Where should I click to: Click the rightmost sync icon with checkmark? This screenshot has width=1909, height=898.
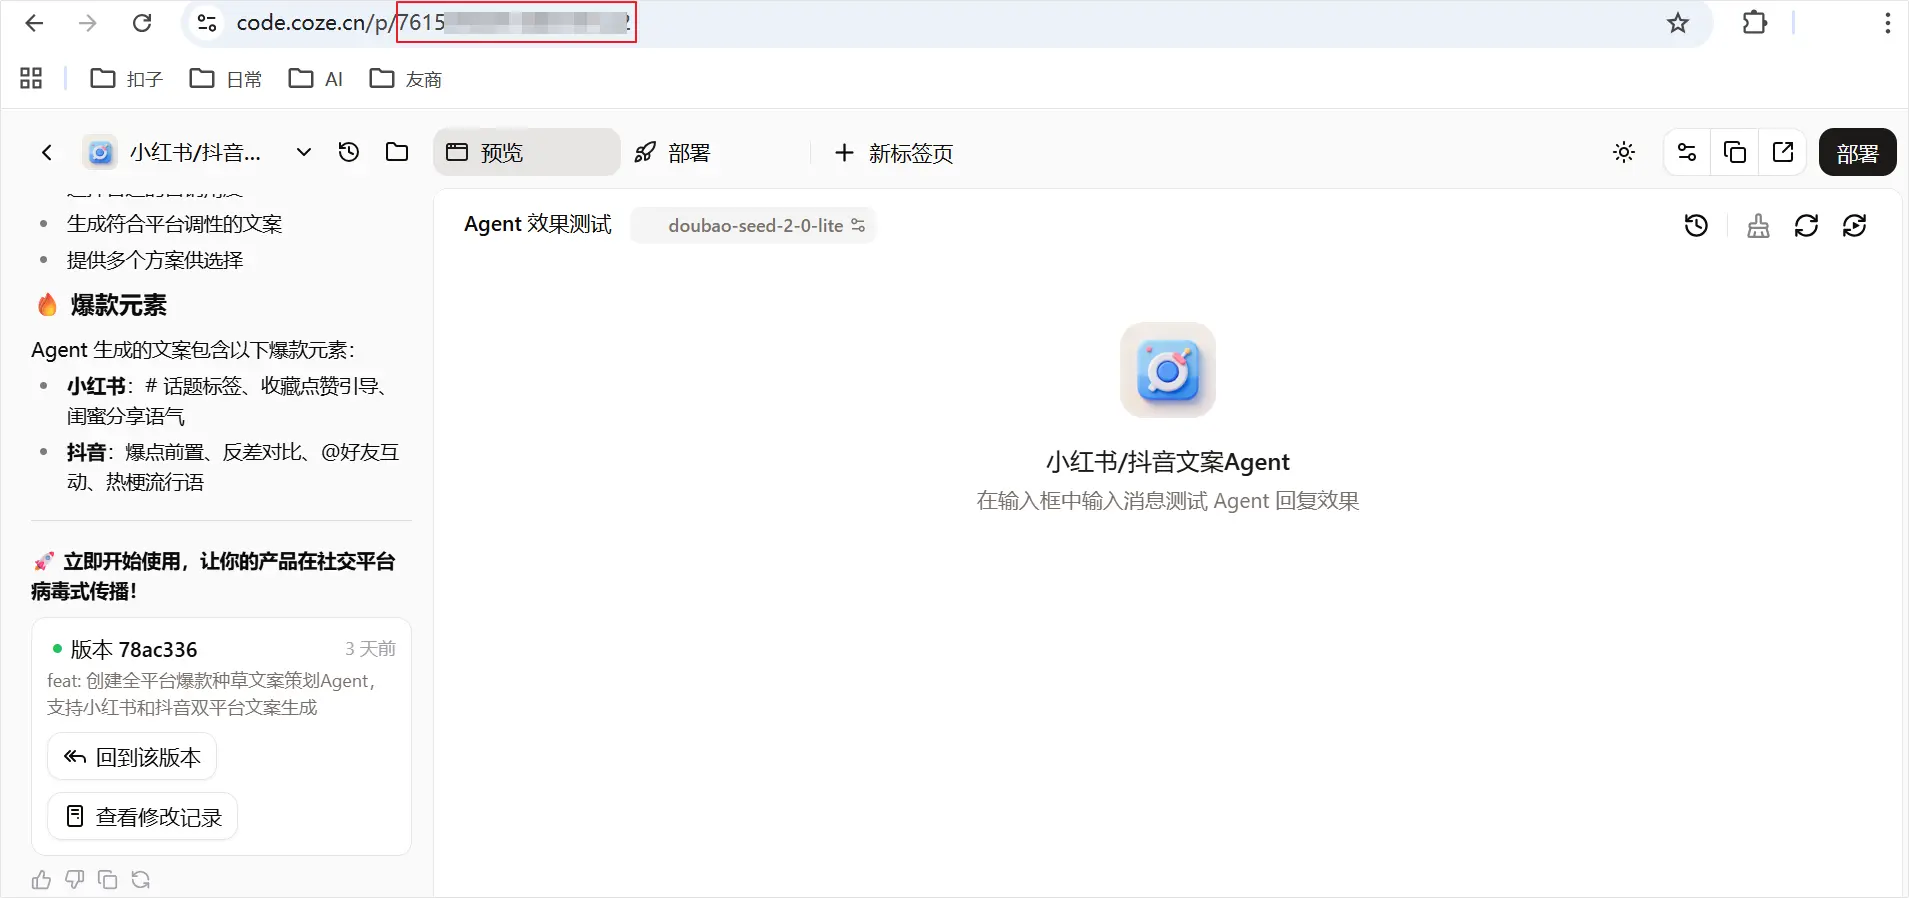click(1855, 226)
